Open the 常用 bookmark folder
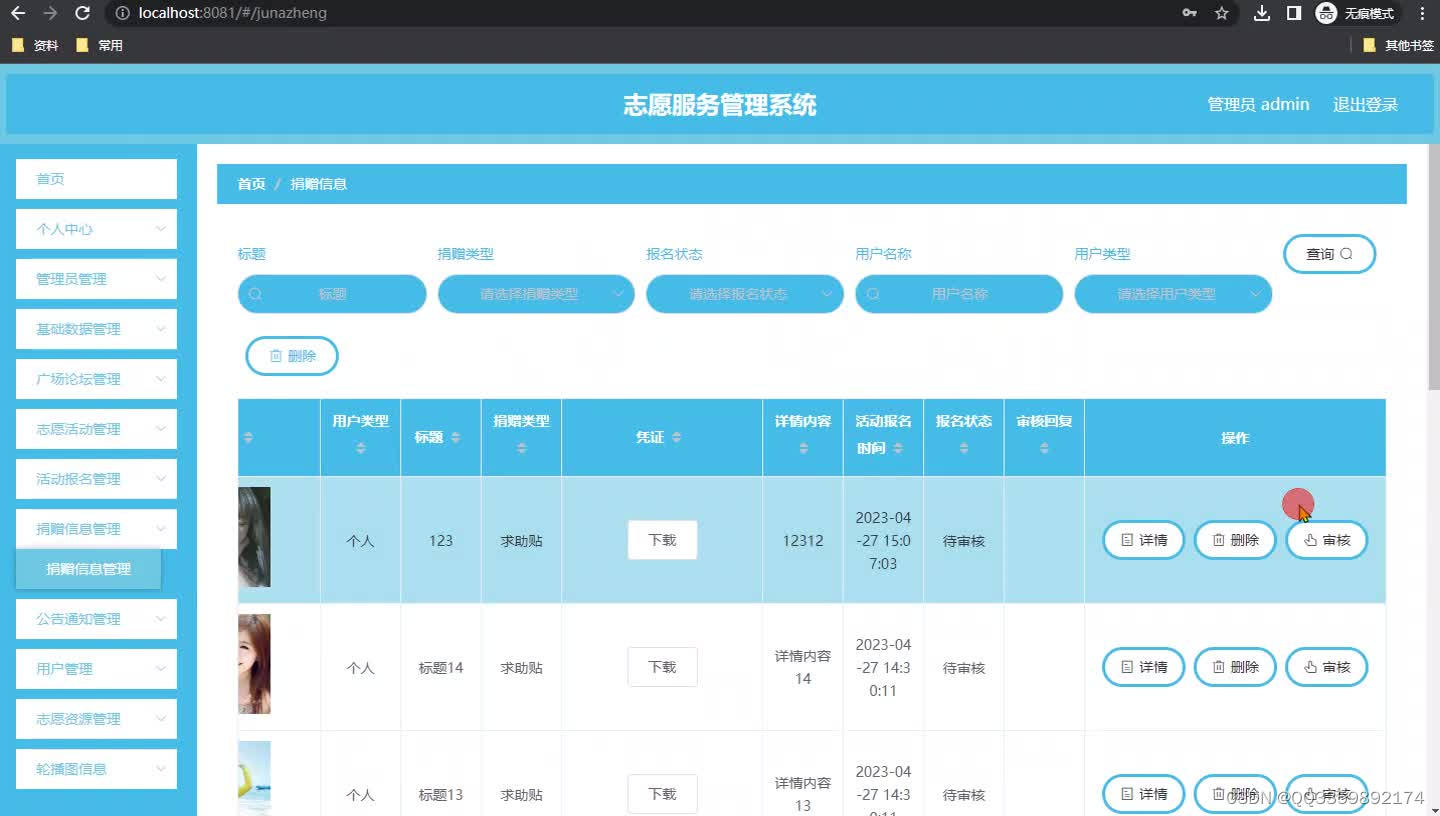 [100, 45]
